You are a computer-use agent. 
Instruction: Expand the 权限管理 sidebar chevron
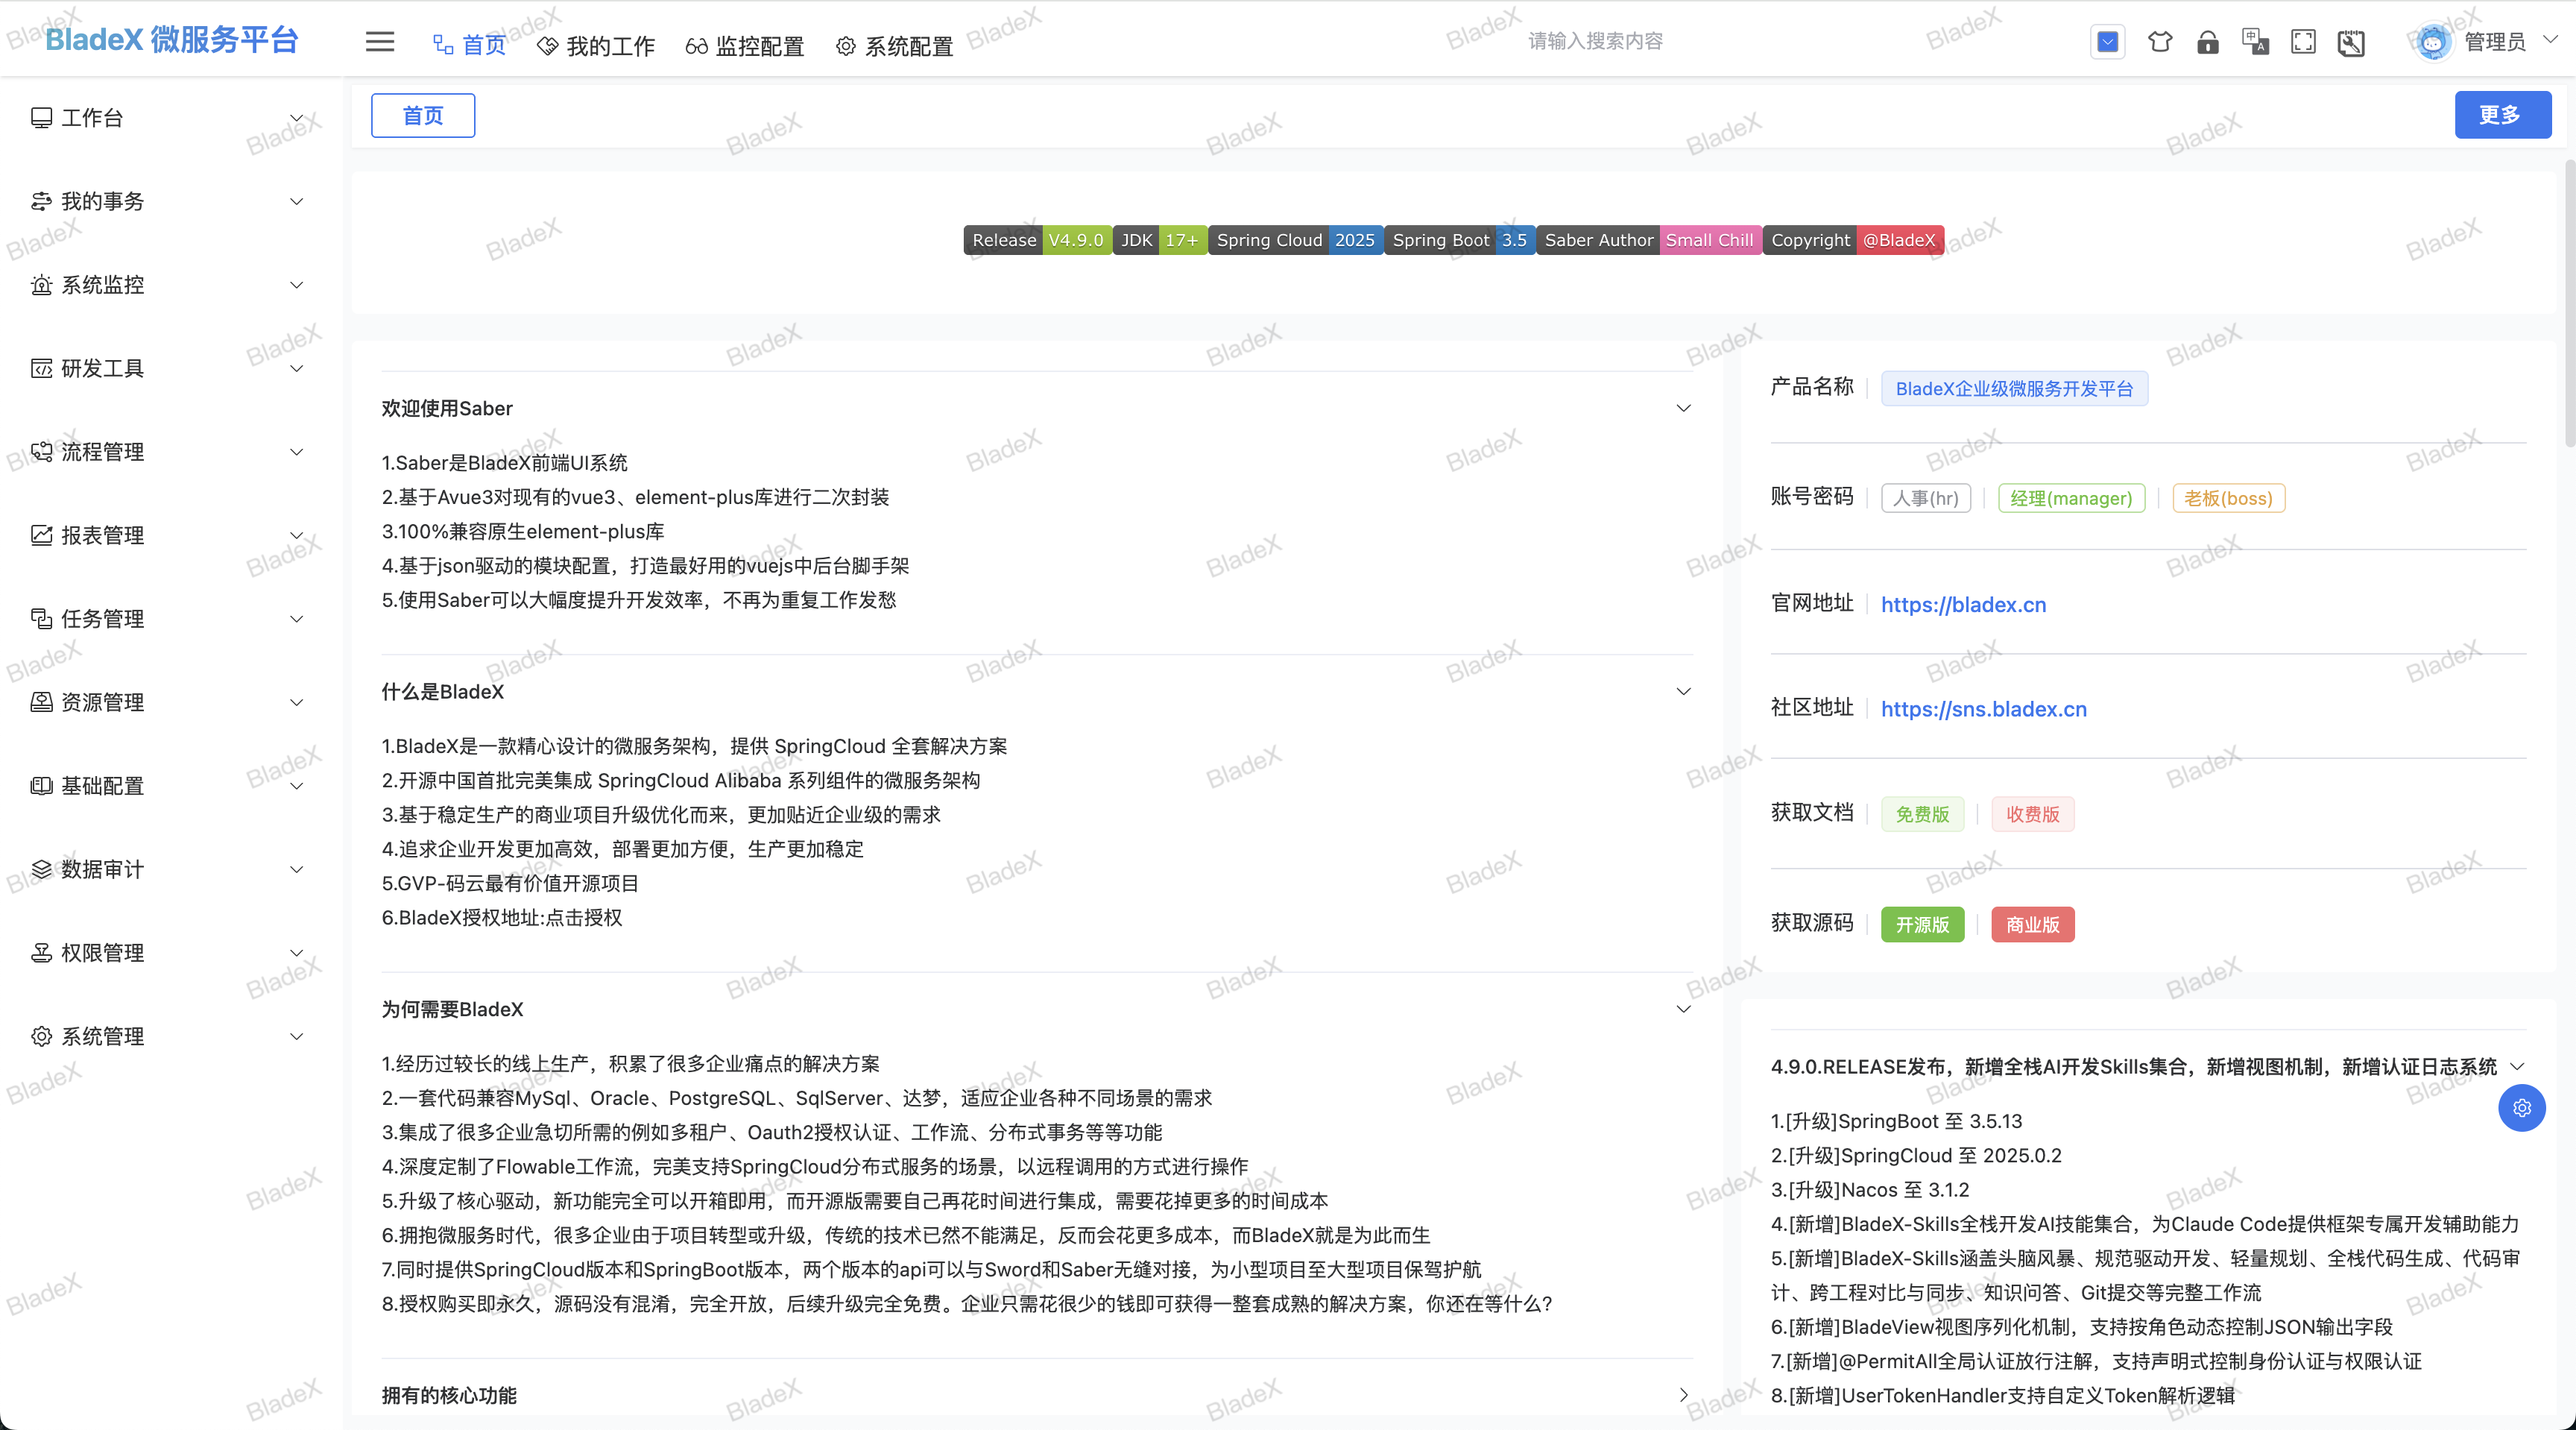click(297, 953)
